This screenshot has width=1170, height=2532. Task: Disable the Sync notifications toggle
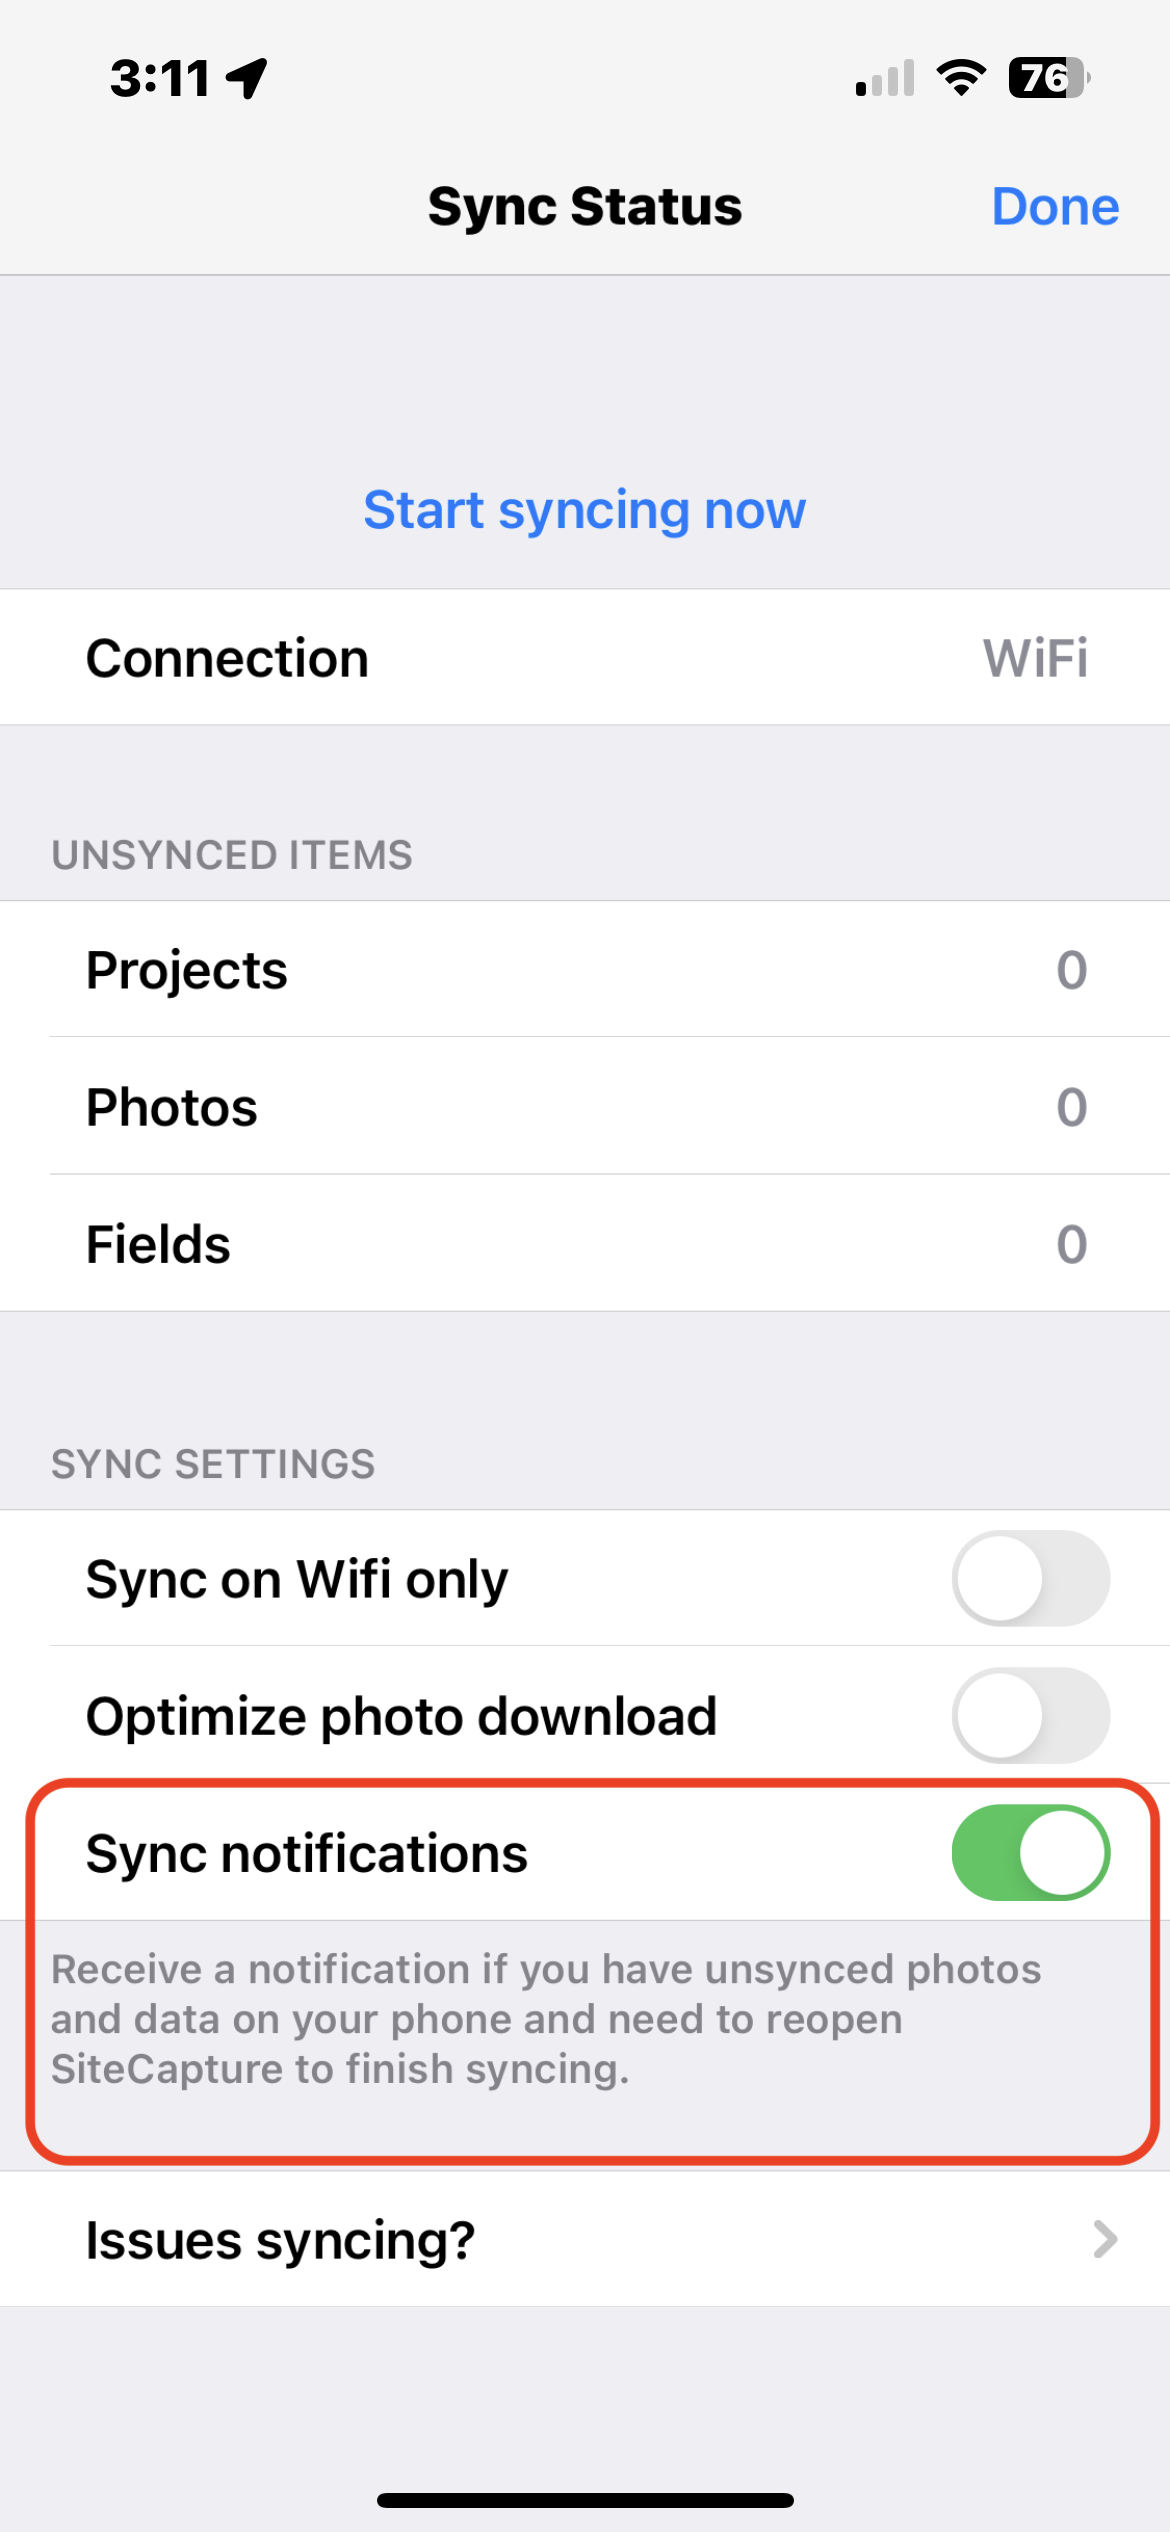[x=1030, y=1853]
